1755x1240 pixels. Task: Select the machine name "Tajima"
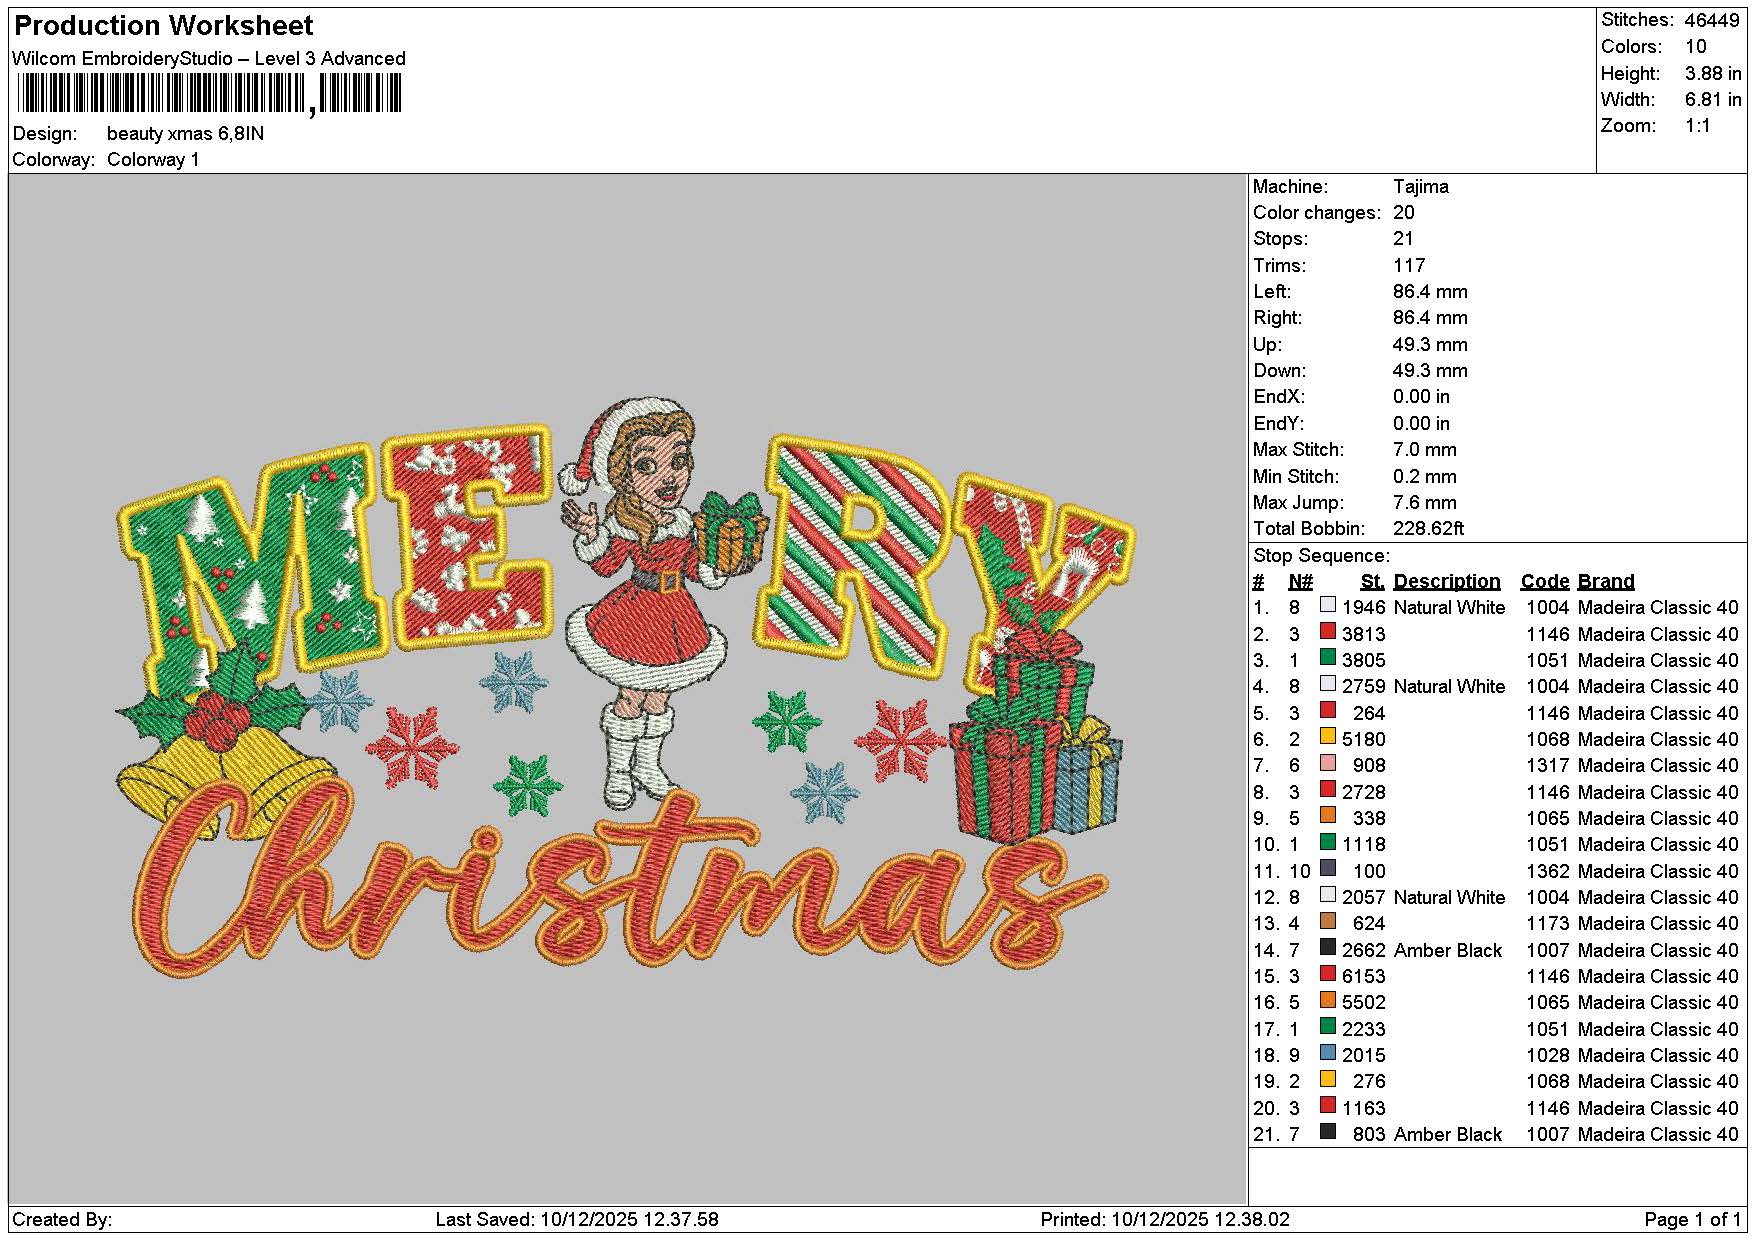tap(1420, 187)
